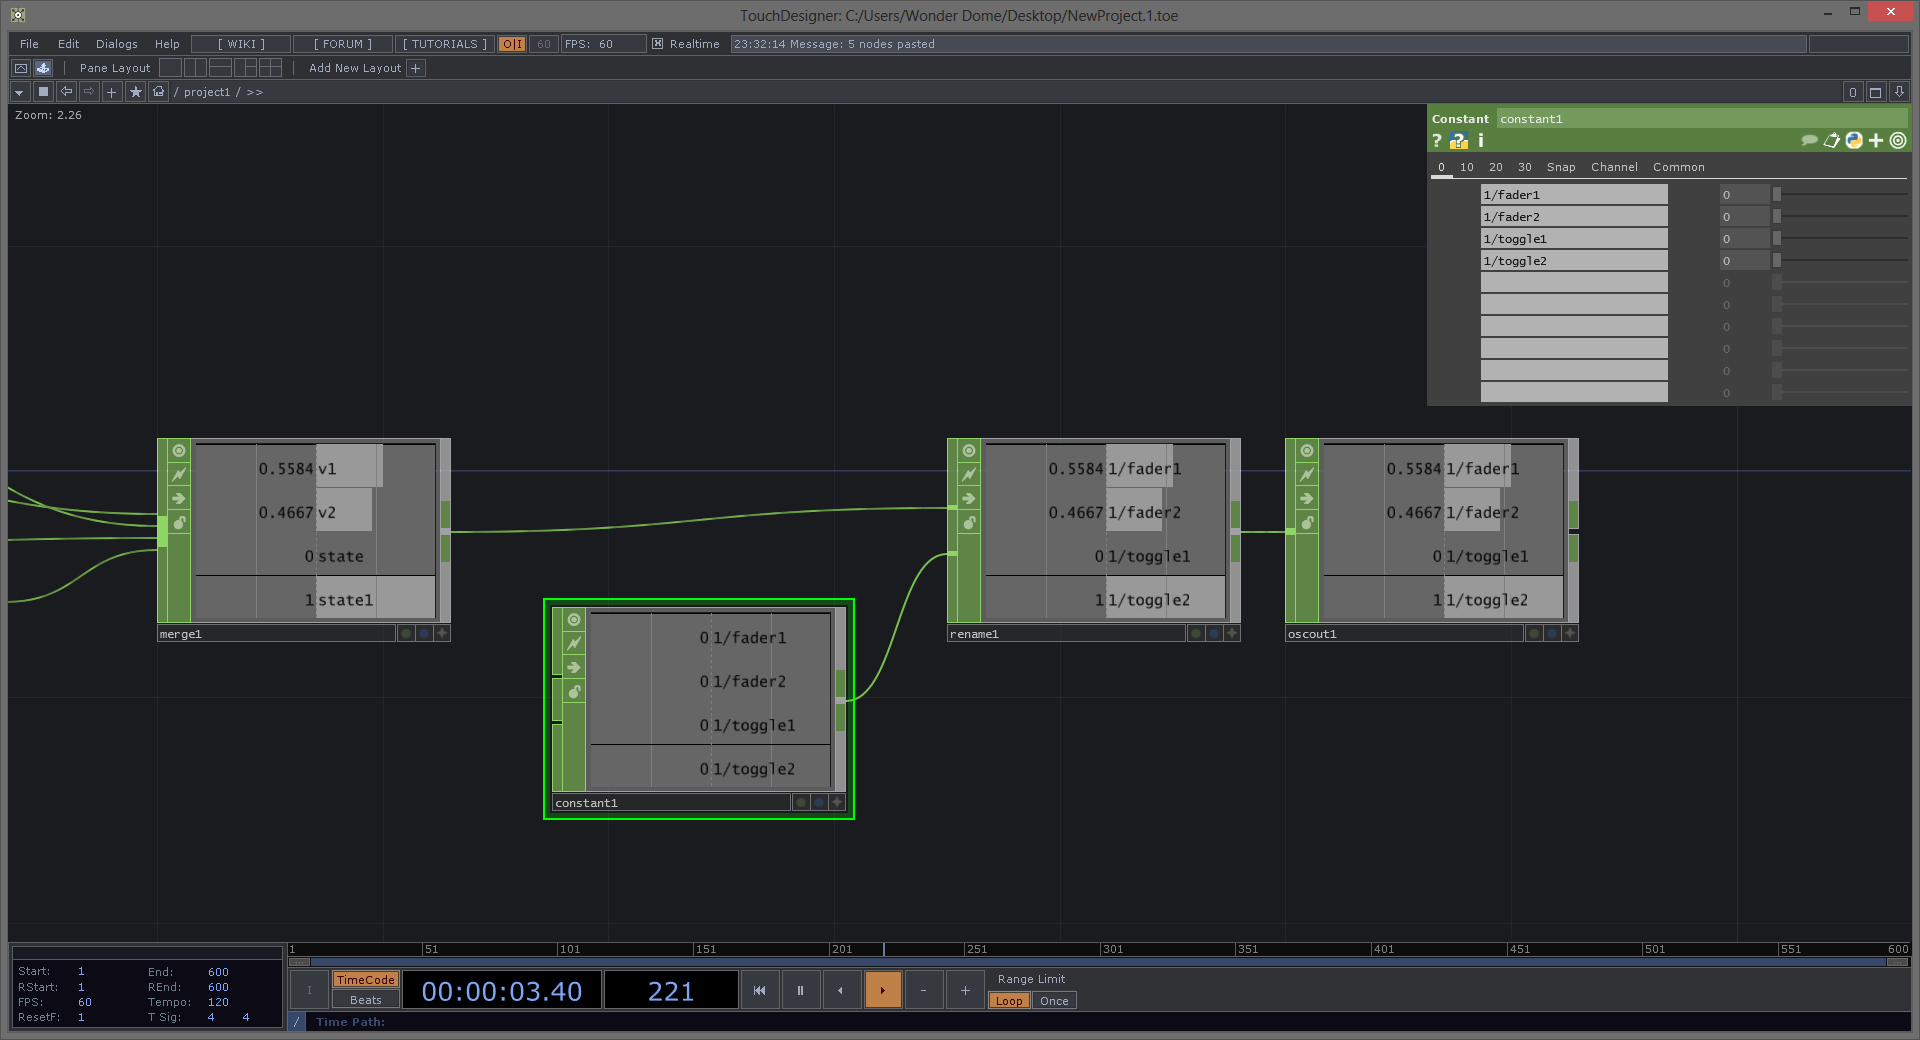The image size is (1920, 1040).
Task: Open the pane type dropdown arrow
Action: (19, 92)
